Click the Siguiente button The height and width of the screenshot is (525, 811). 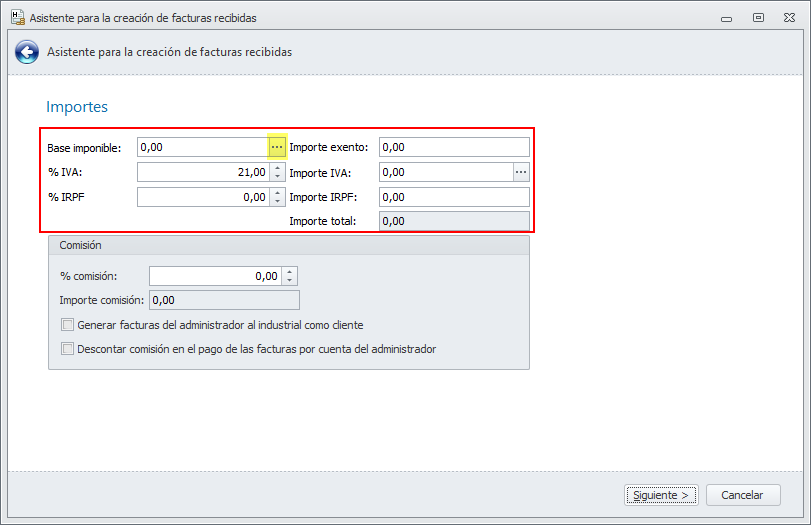661,495
